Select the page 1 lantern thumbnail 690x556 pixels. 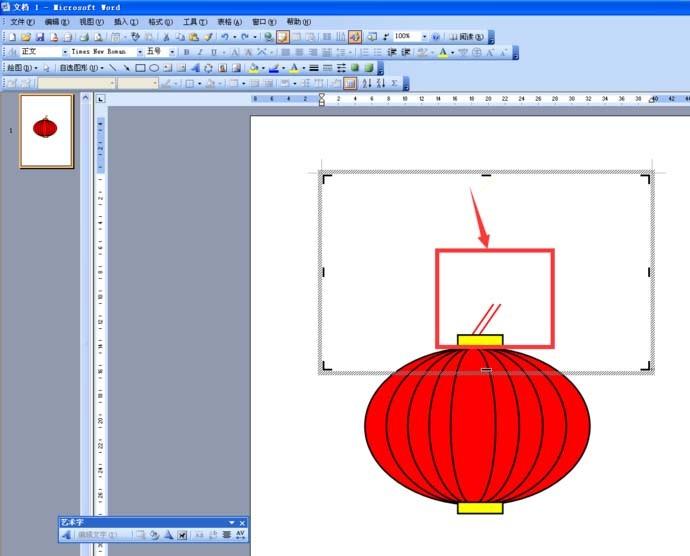[46, 130]
